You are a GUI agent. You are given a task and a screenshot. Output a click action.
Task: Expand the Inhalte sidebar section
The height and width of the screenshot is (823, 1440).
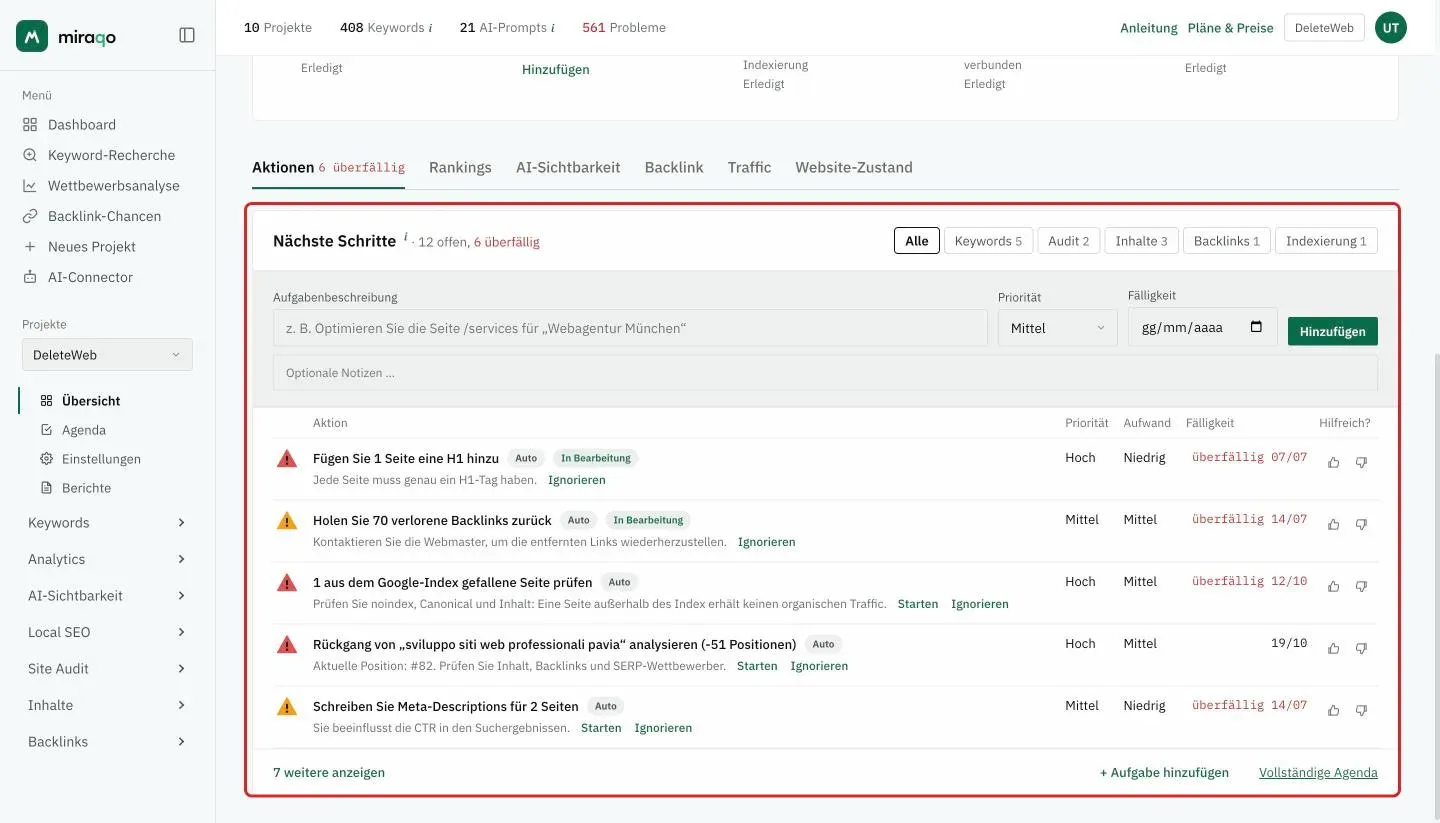click(x=107, y=705)
